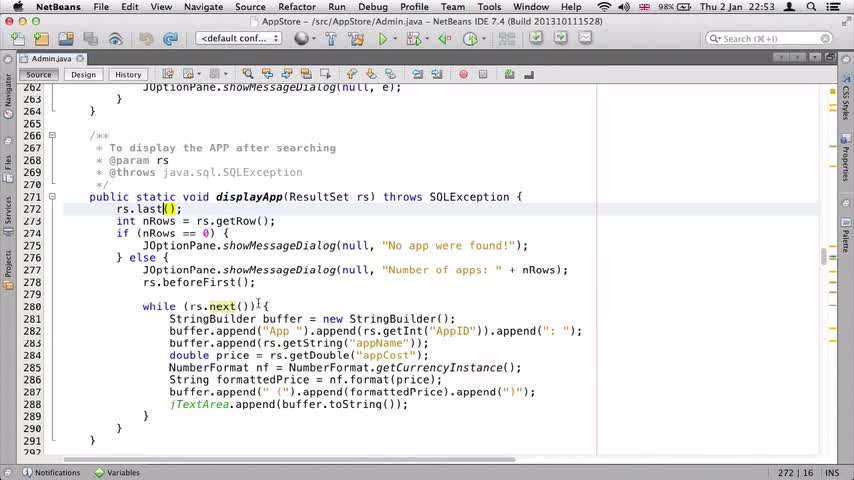
Task: Open the Team menu
Action: [453, 7]
